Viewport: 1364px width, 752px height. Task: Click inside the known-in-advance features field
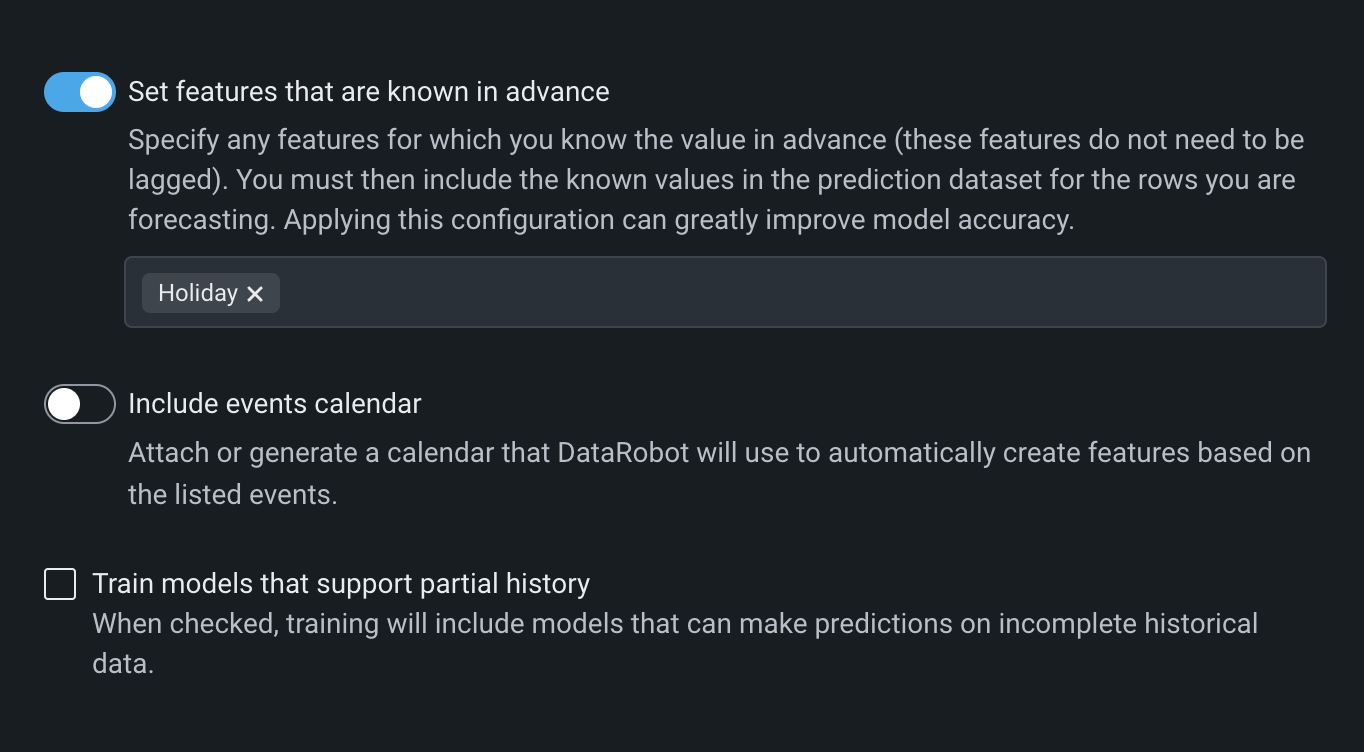click(x=800, y=292)
